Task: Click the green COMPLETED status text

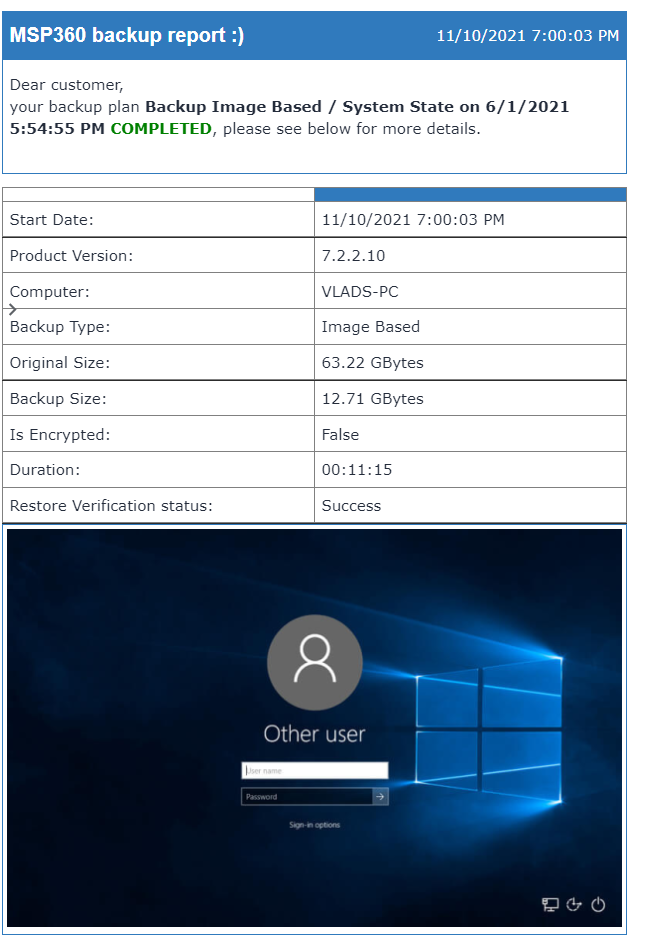Action: point(161,128)
